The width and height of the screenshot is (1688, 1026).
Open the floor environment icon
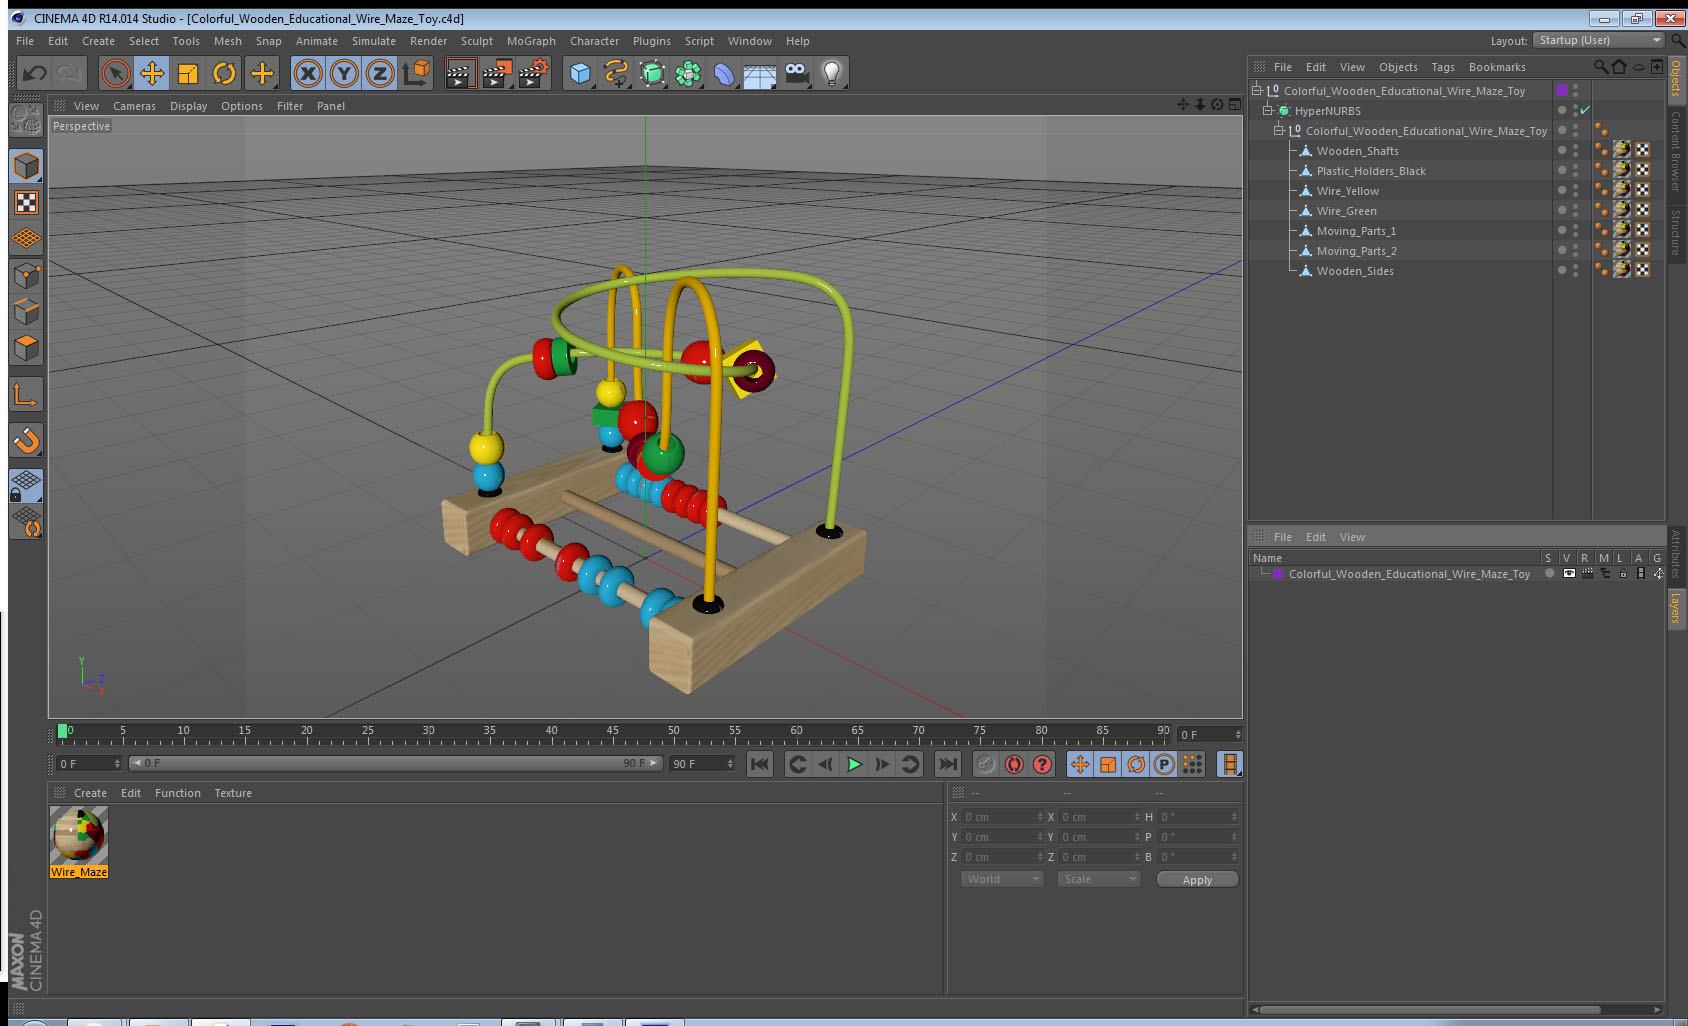coord(760,73)
